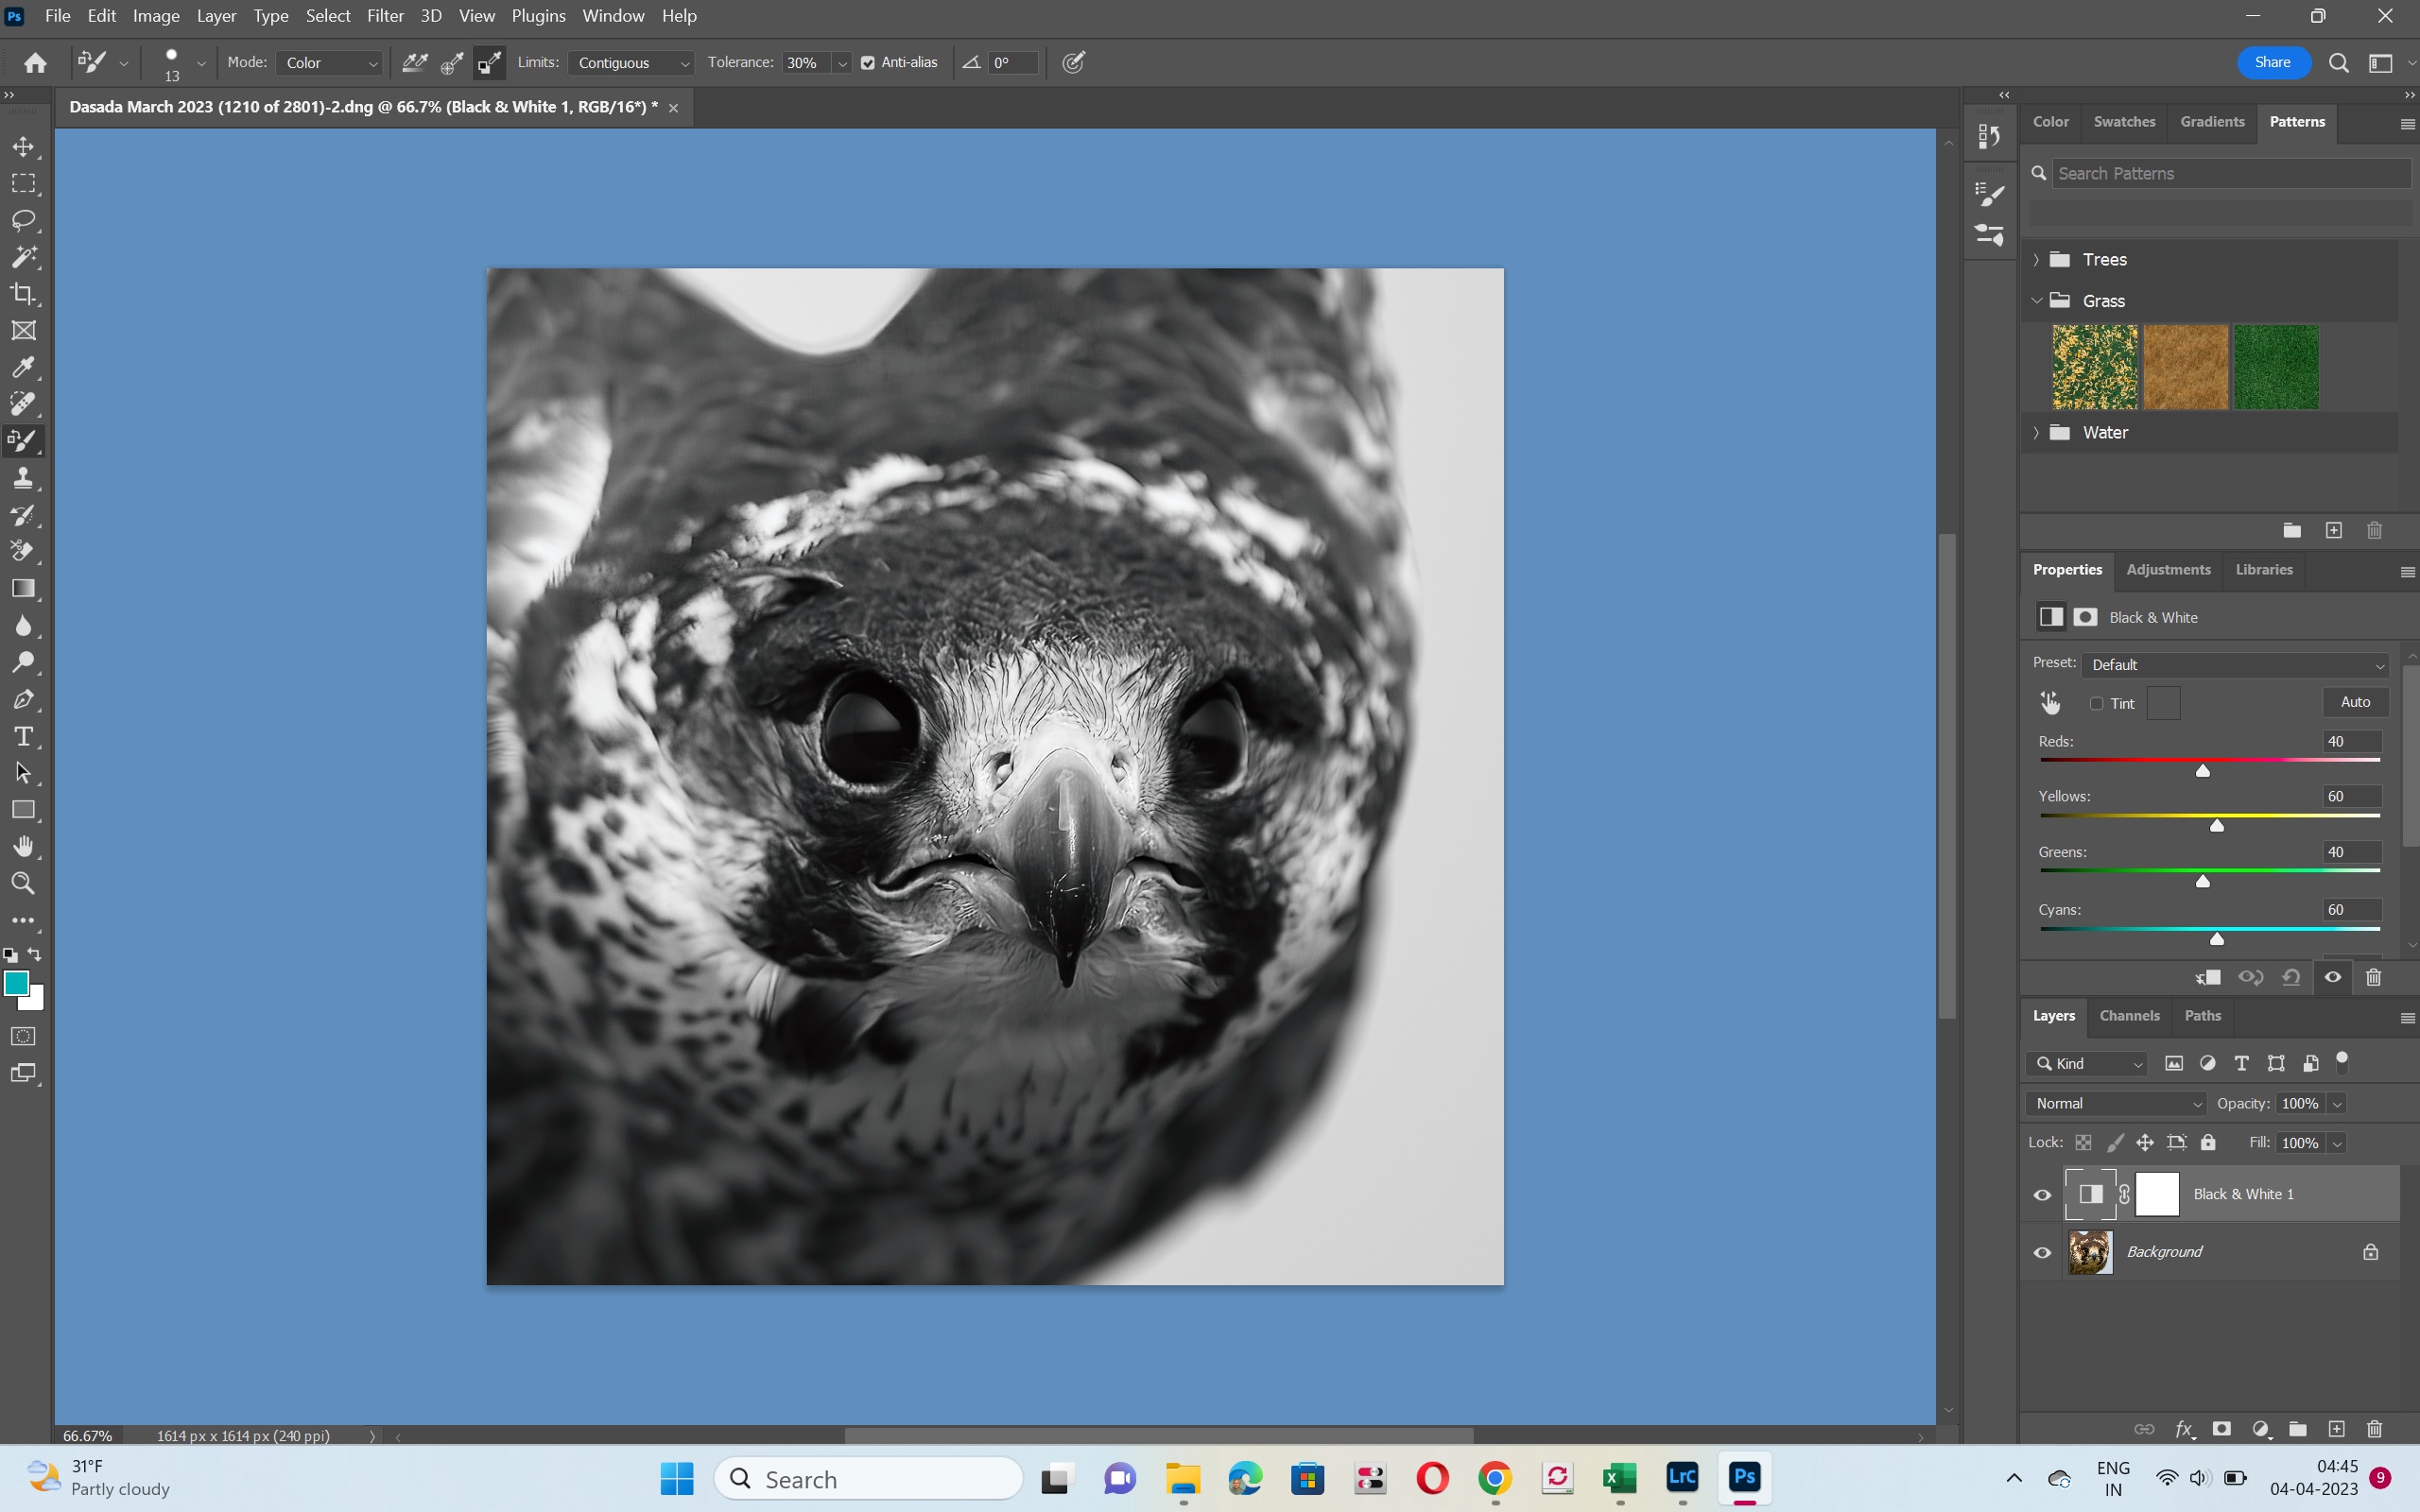Click the targeted adjustment hand icon
Image resolution: width=2420 pixels, height=1512 pixels.
click(2050, 703)
